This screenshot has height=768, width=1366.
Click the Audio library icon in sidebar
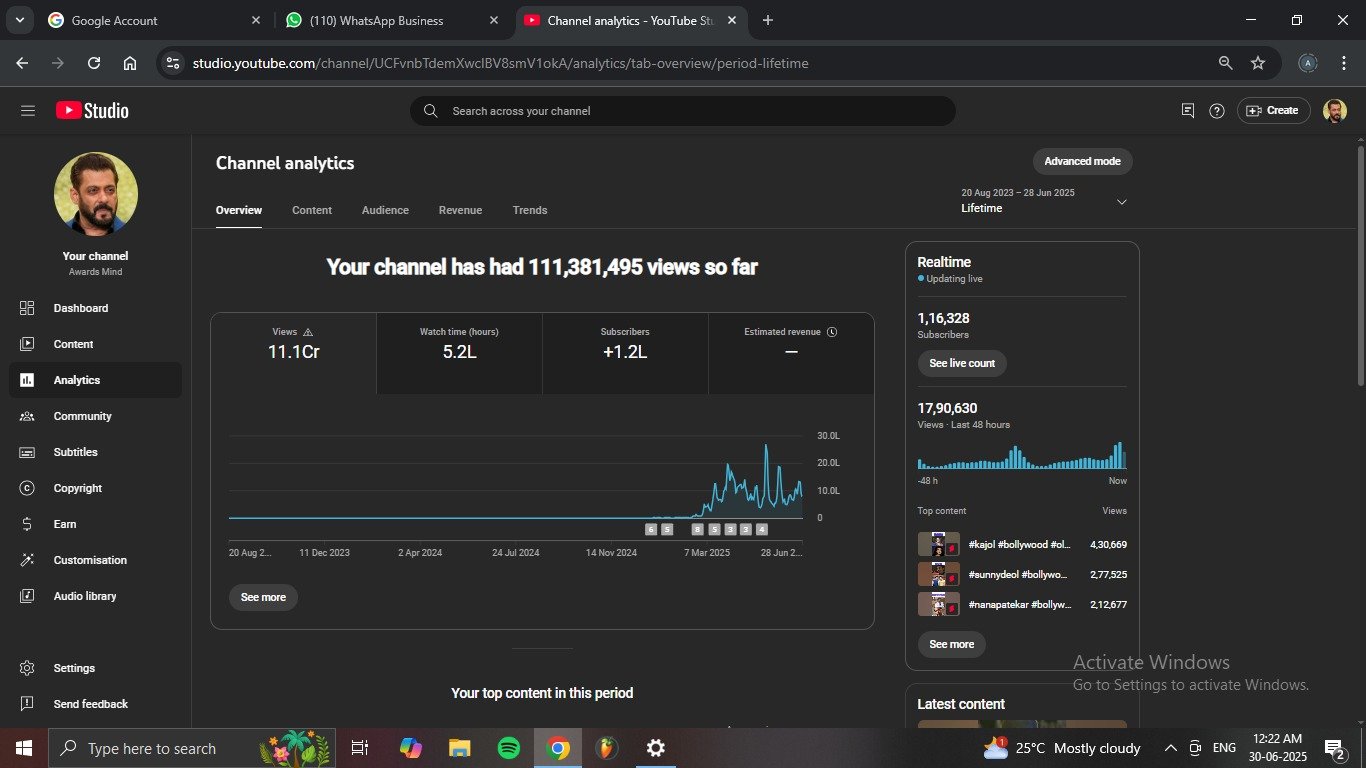(27, 596)
